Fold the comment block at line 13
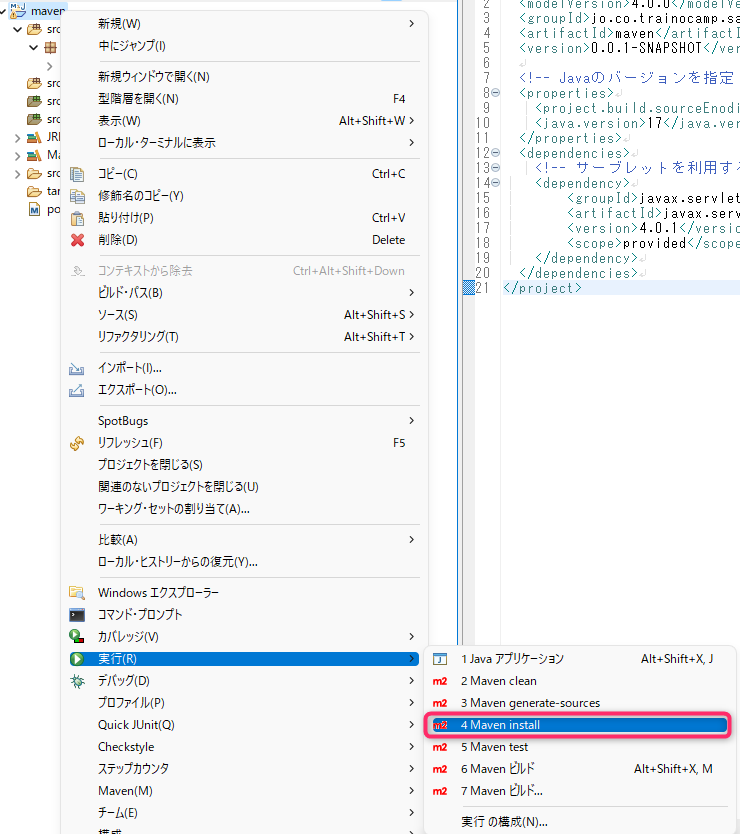Viewport: 740px width, 834px height. (x=496, y=168)
